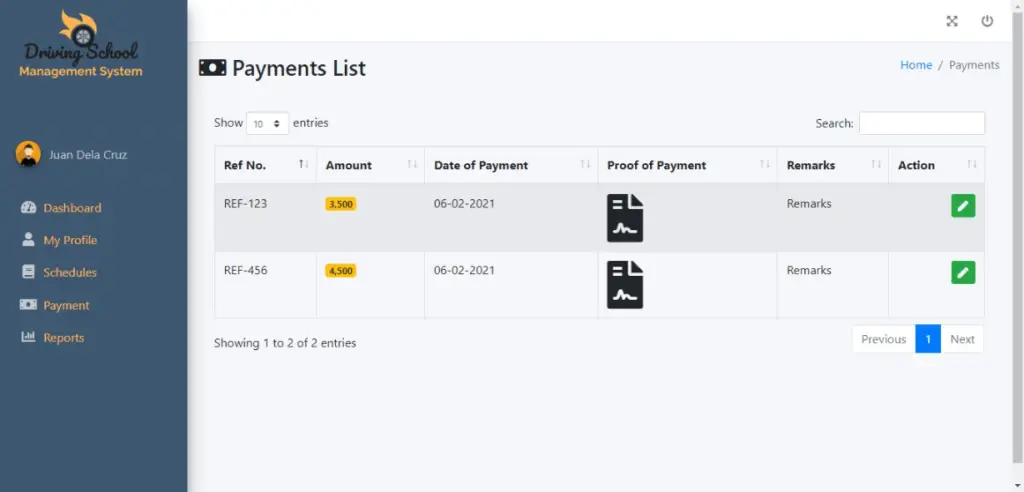Click the power logout icon
1024x492 pixels.
987,21
